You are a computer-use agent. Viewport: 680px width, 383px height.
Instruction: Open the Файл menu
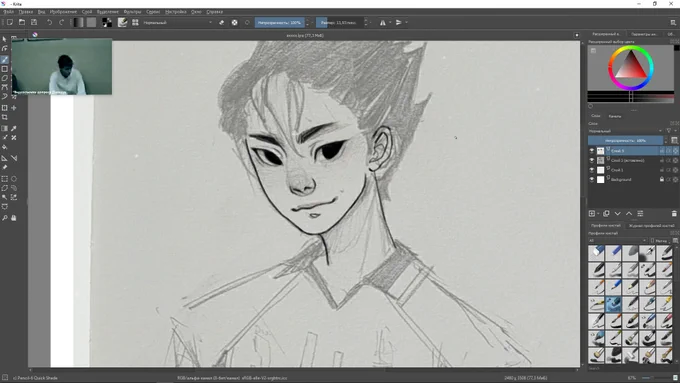coord(8,12)
